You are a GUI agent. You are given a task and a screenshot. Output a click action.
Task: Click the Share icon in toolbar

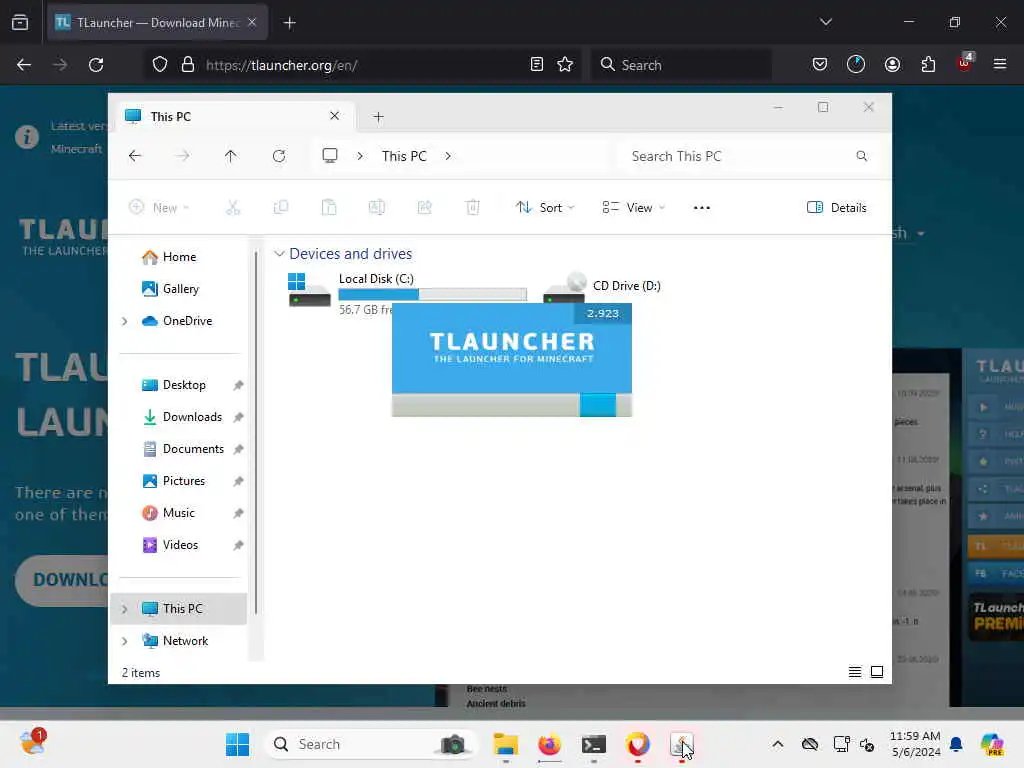424,208
